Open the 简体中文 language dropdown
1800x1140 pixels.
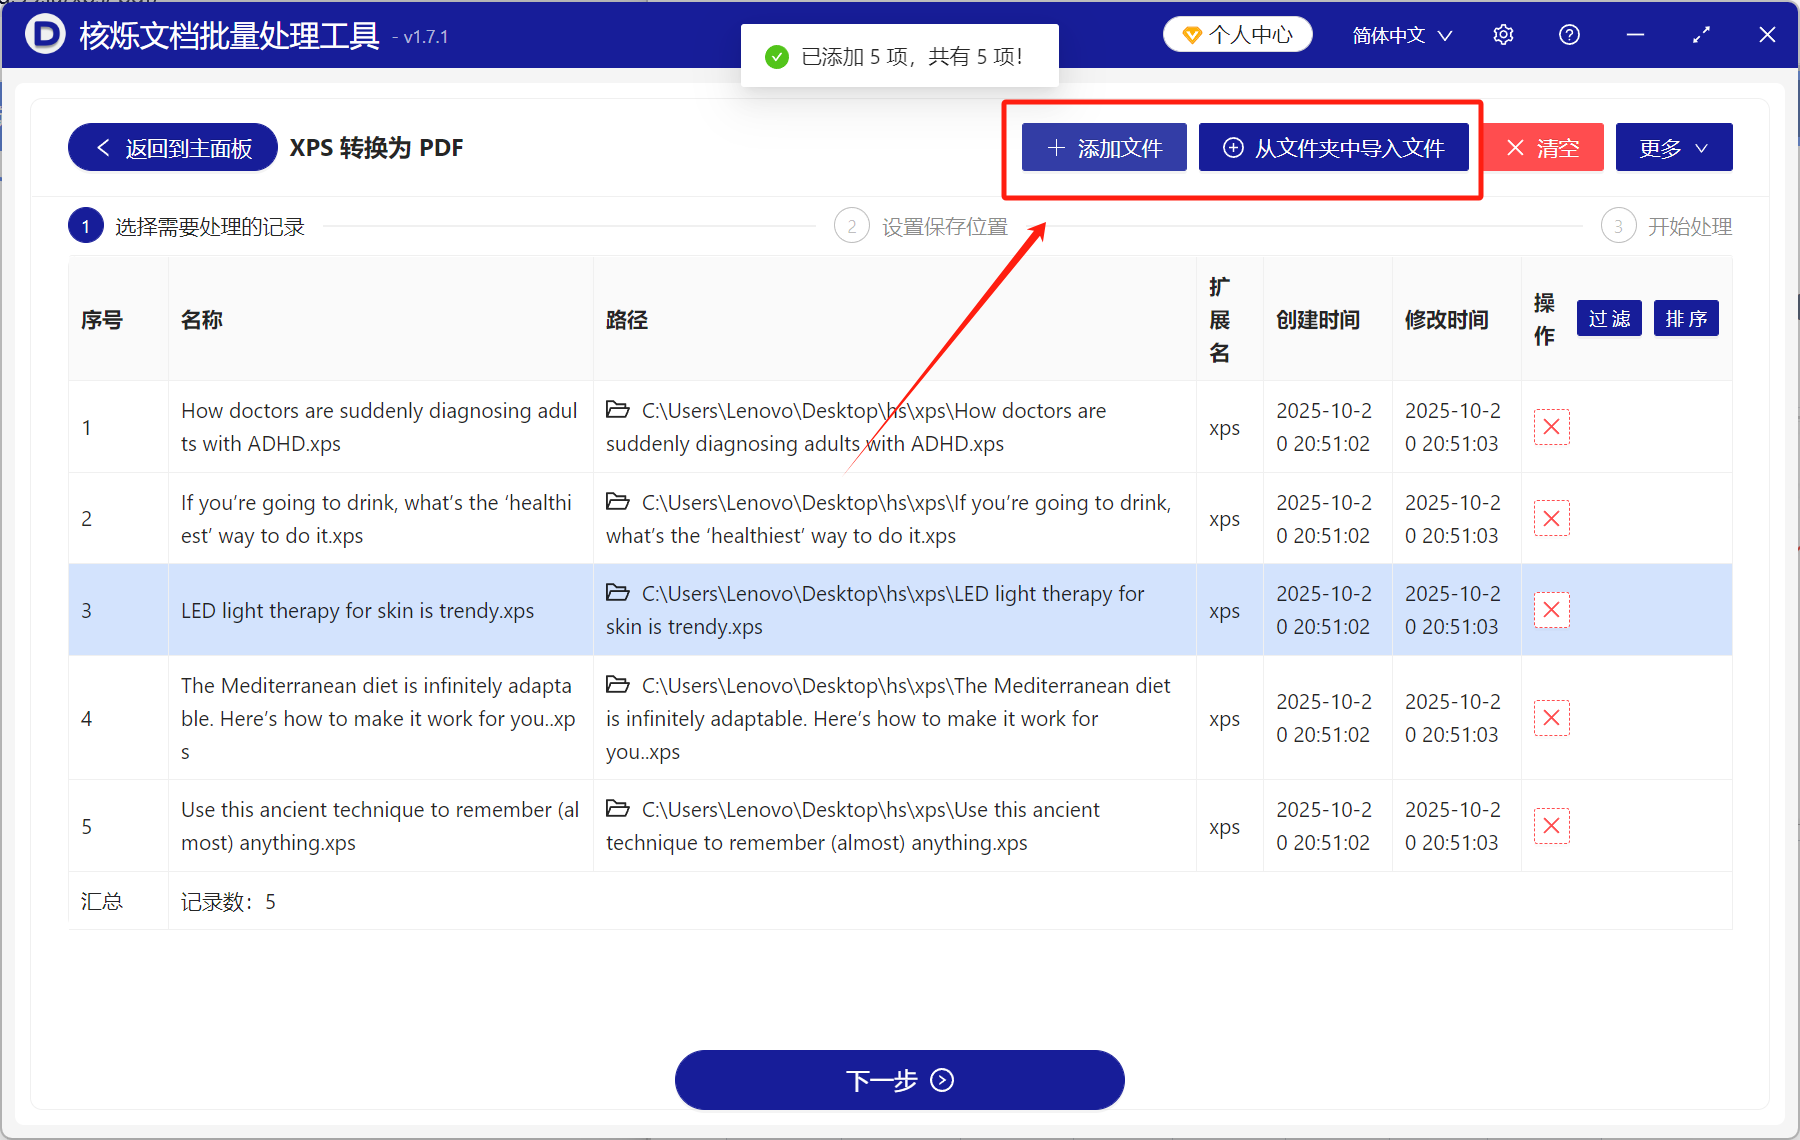coord(1399,34)
